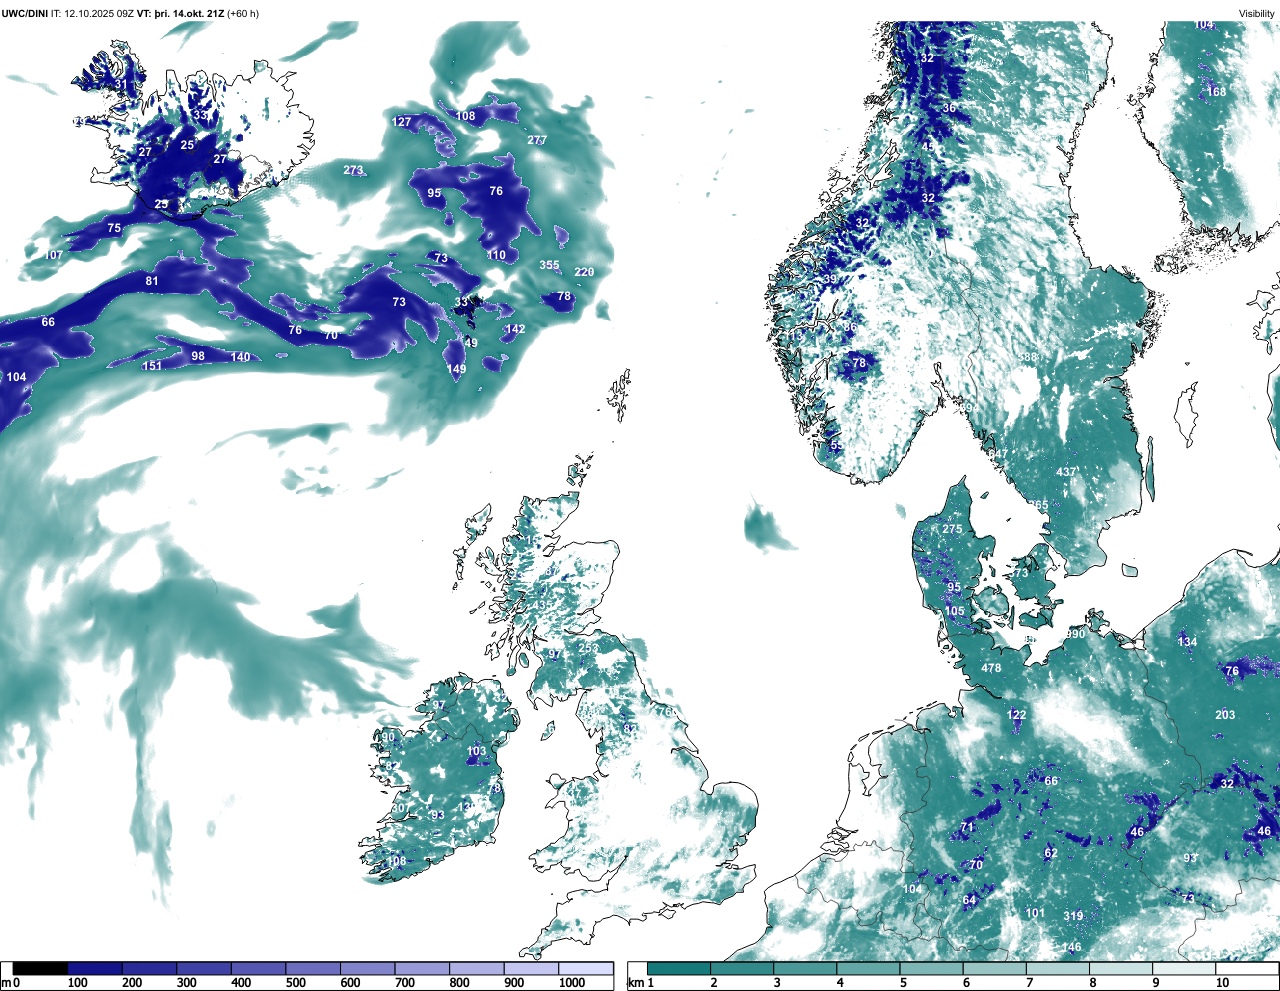This screenshot has height=991, width=1280.
Task: Click the '319' value in Germany
Action: [1073, 916]
